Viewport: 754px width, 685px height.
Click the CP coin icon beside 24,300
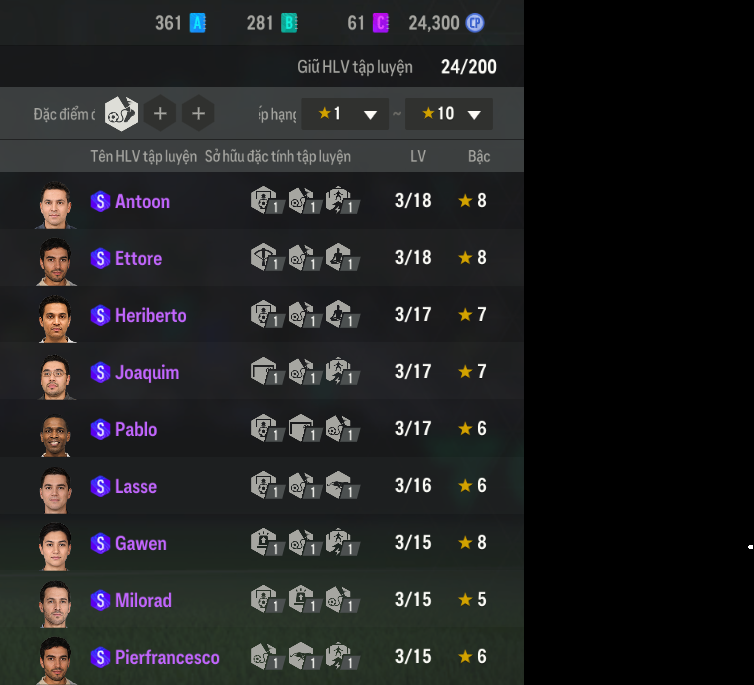pos(475,23)
